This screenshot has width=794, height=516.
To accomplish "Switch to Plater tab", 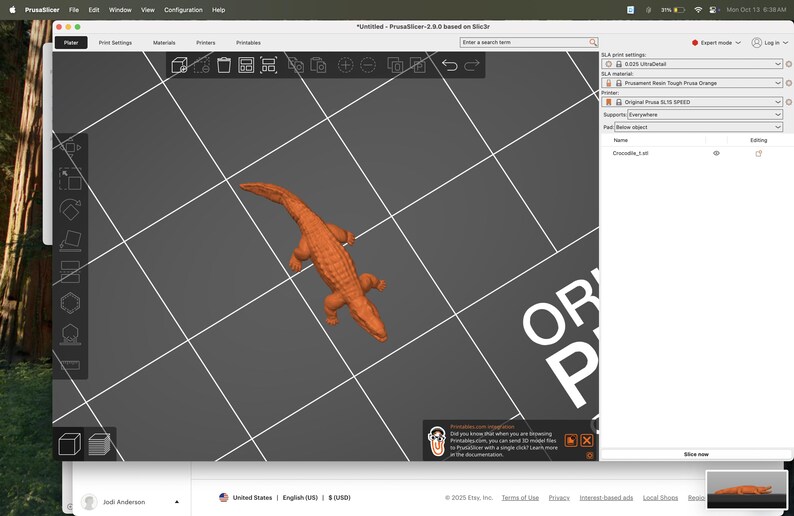I will pos(71,43).
